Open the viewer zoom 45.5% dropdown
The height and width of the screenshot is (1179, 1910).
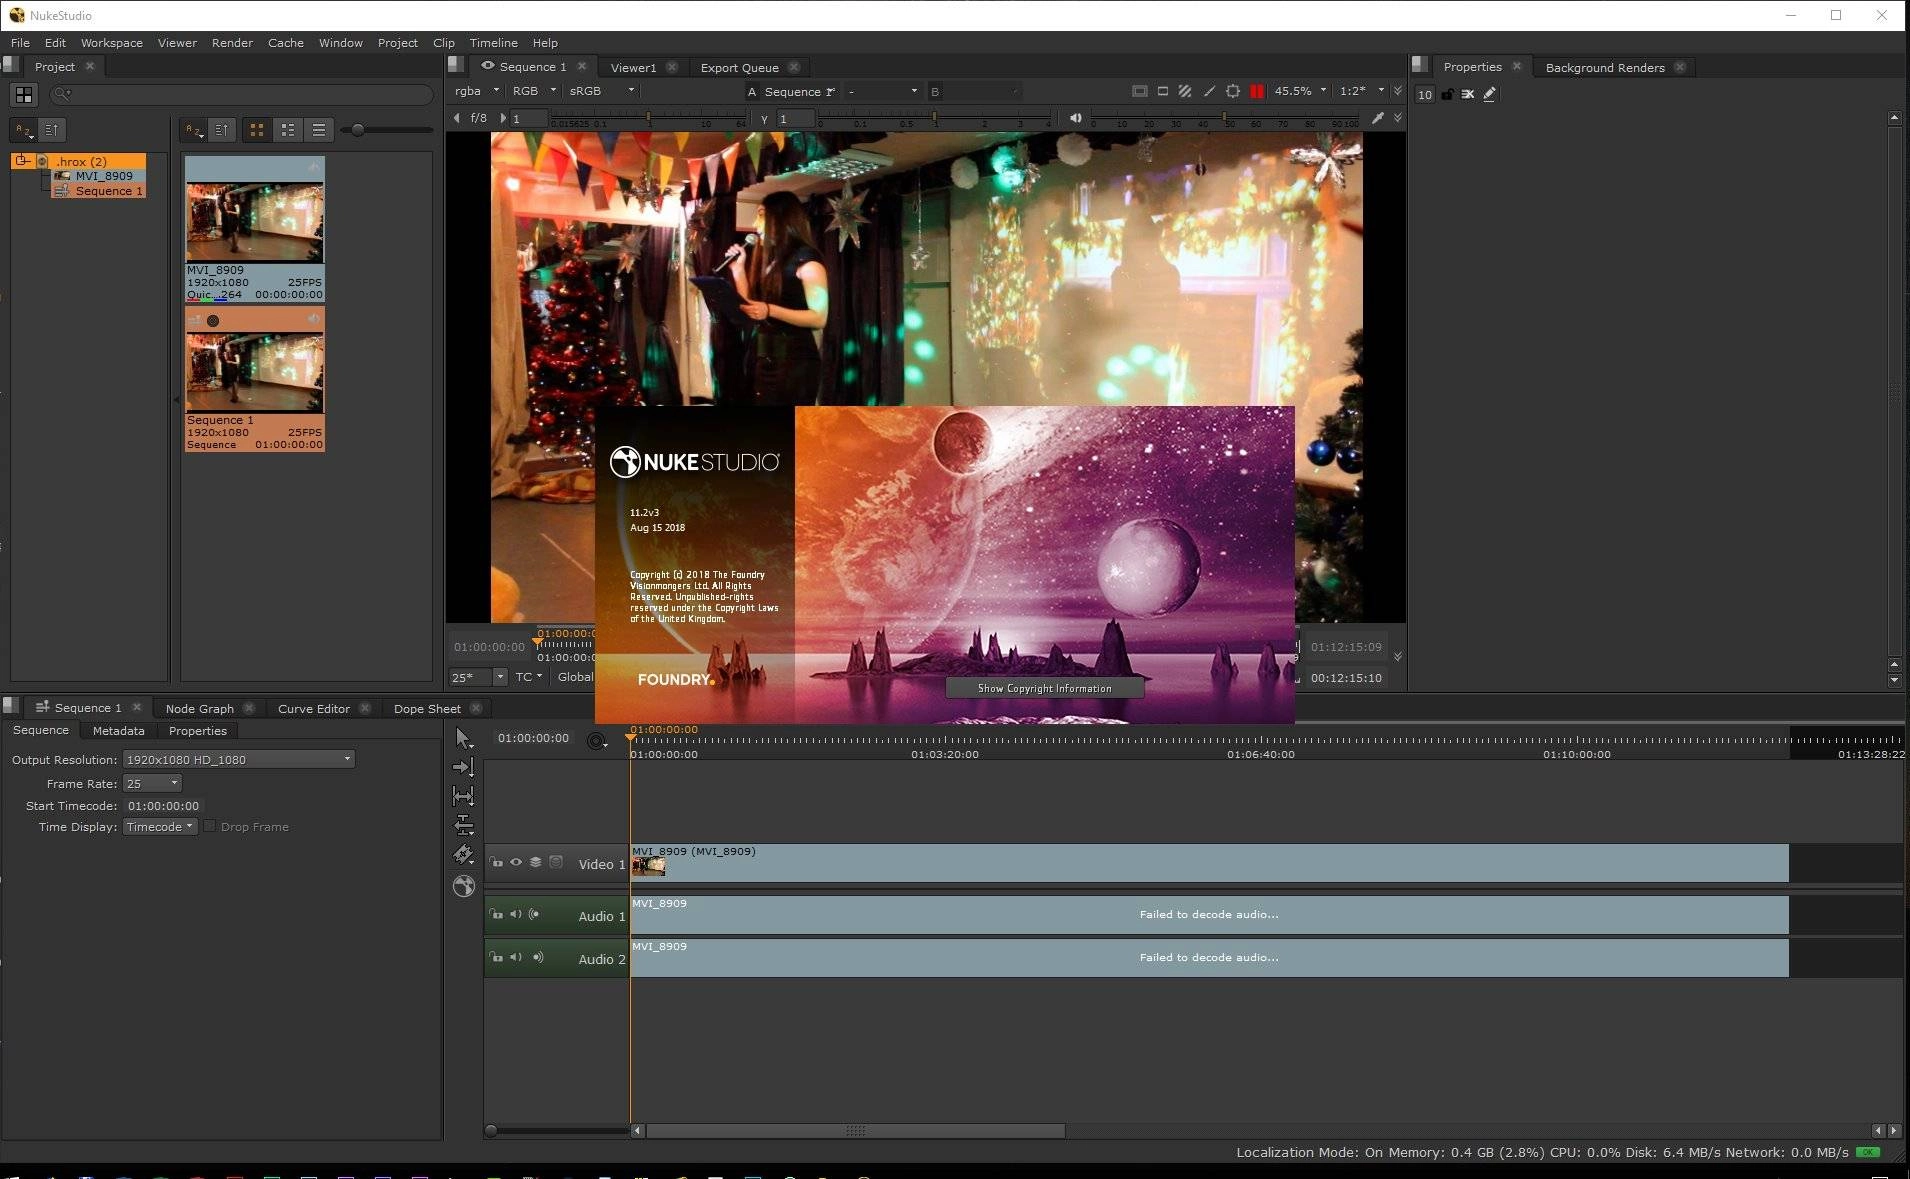(1300, 91)
